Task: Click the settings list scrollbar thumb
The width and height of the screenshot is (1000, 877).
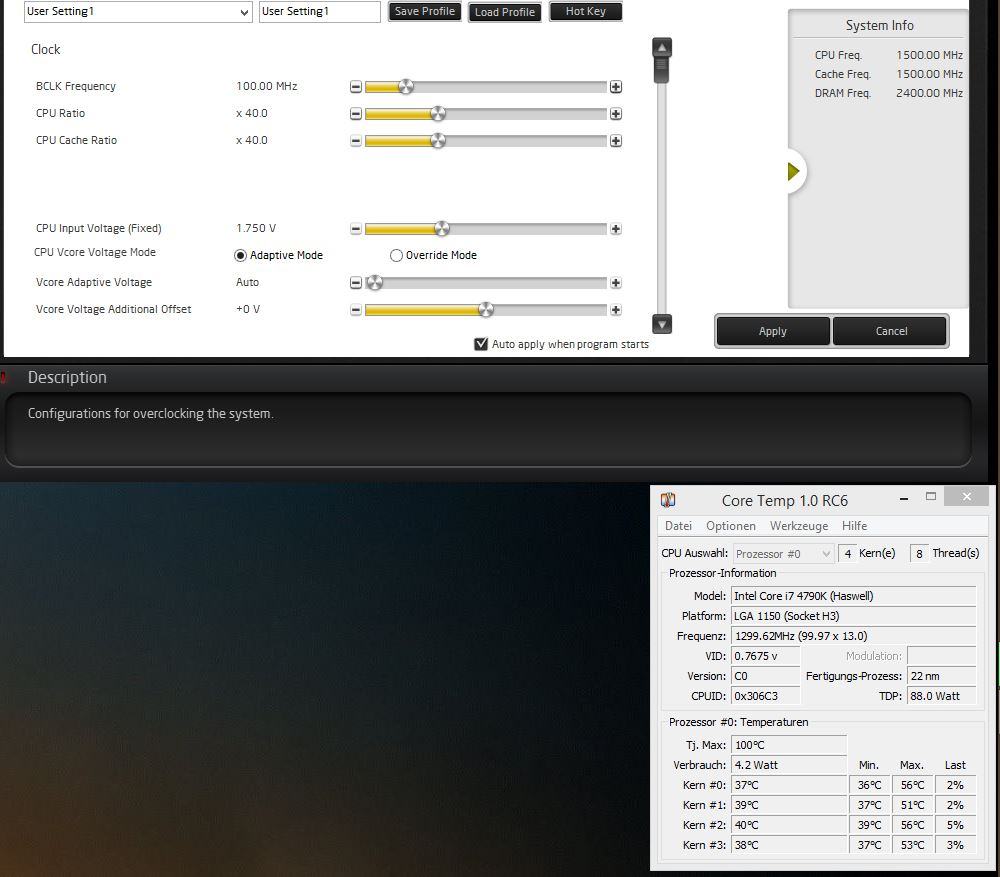Action: (661, 70)
